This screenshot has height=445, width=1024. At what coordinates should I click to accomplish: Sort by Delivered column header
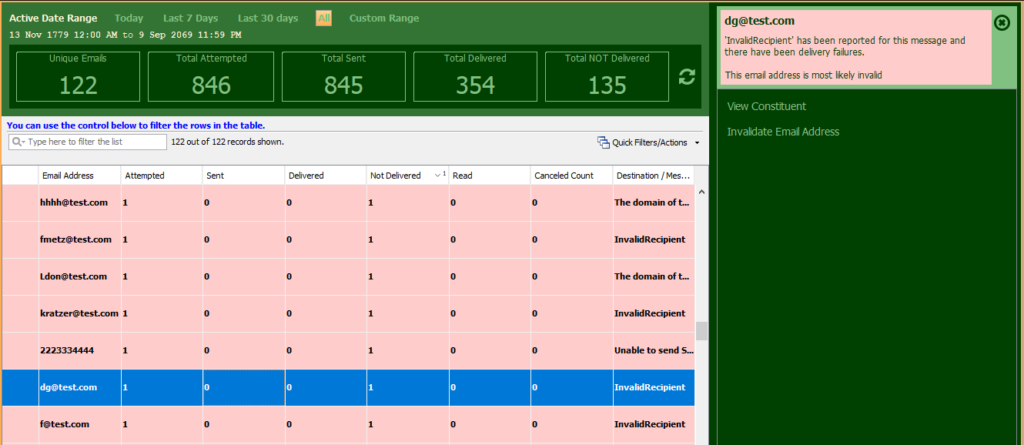point(325,176)
